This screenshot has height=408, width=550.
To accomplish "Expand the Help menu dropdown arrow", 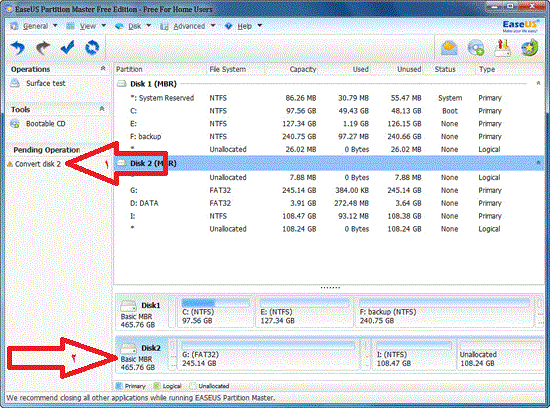I will click(x=260, y=26).
